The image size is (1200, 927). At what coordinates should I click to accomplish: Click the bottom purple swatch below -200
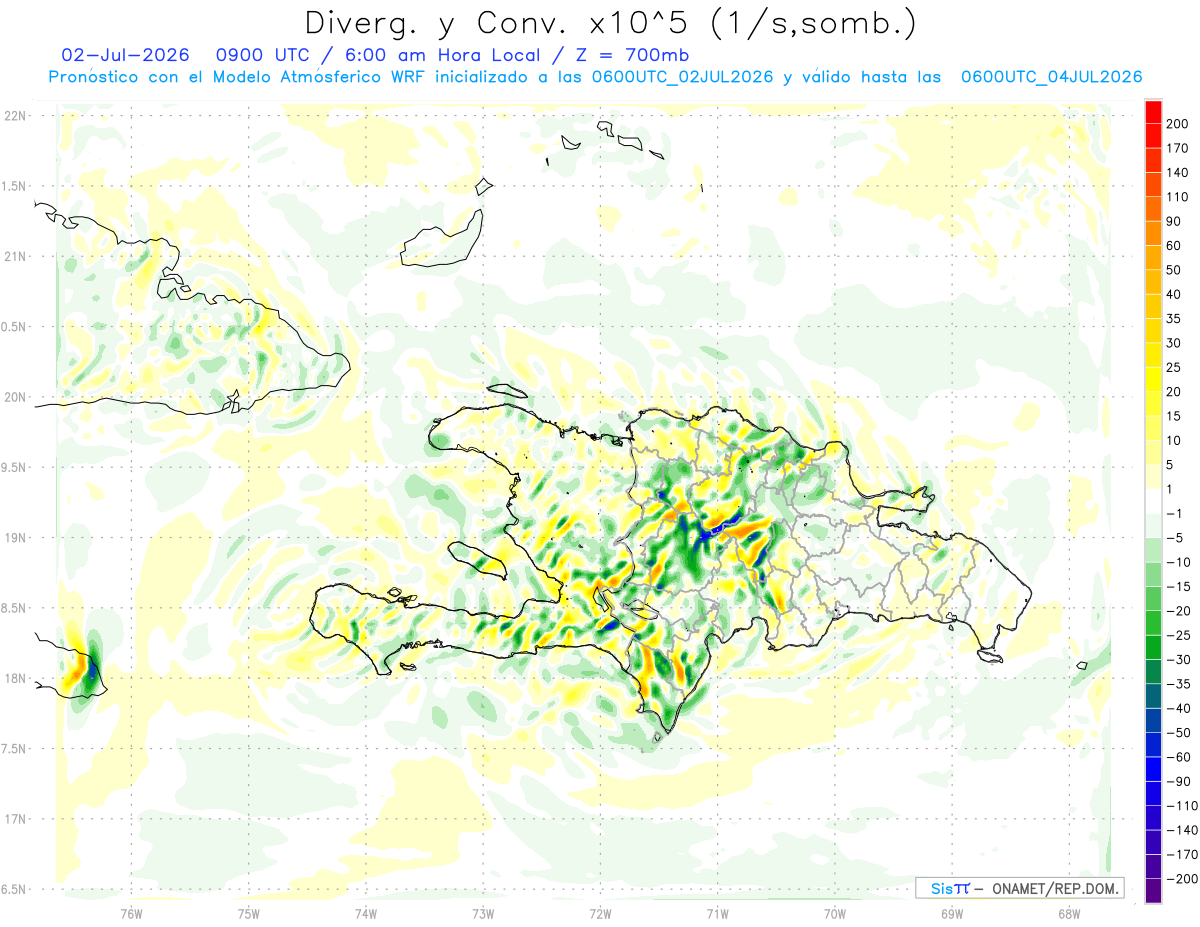tap(1153, 890)
